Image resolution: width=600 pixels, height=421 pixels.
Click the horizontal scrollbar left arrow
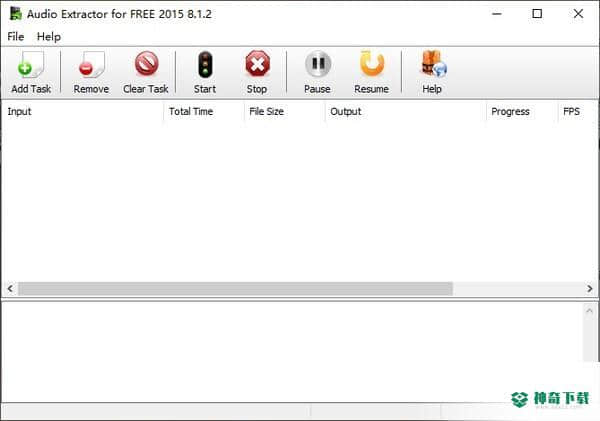tap(10, 289)
